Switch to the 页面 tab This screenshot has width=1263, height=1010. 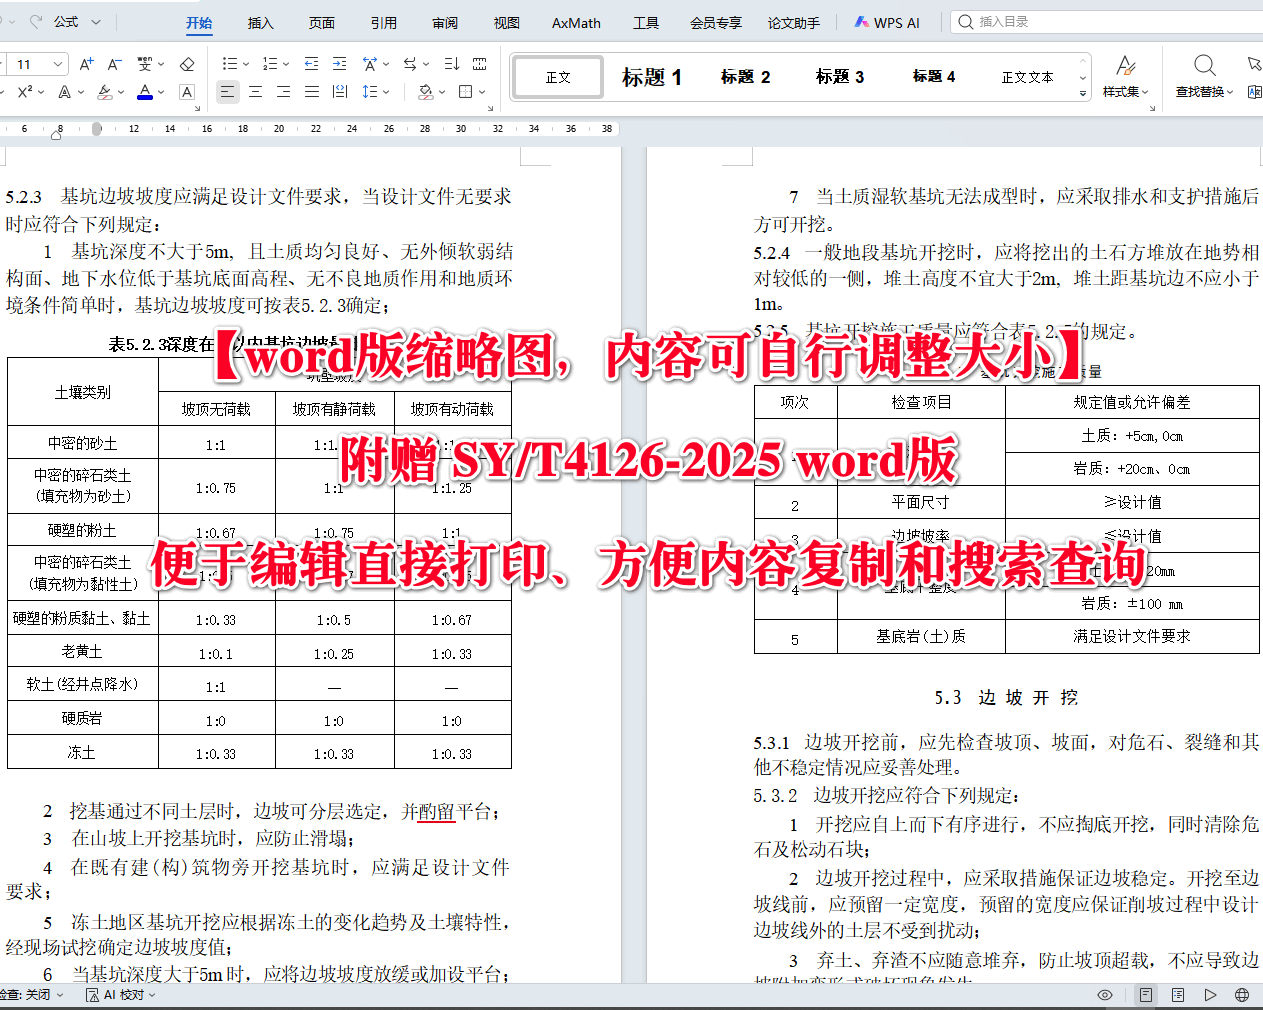tap(322, 22)
